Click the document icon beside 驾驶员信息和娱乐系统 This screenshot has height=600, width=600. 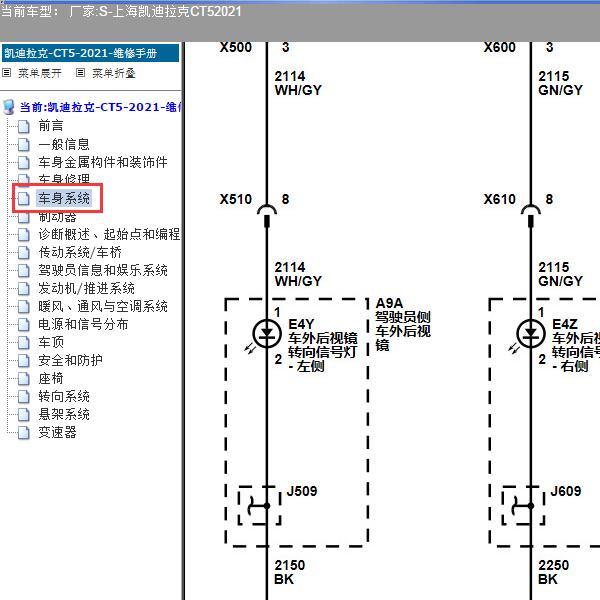(x=24, y=271)
